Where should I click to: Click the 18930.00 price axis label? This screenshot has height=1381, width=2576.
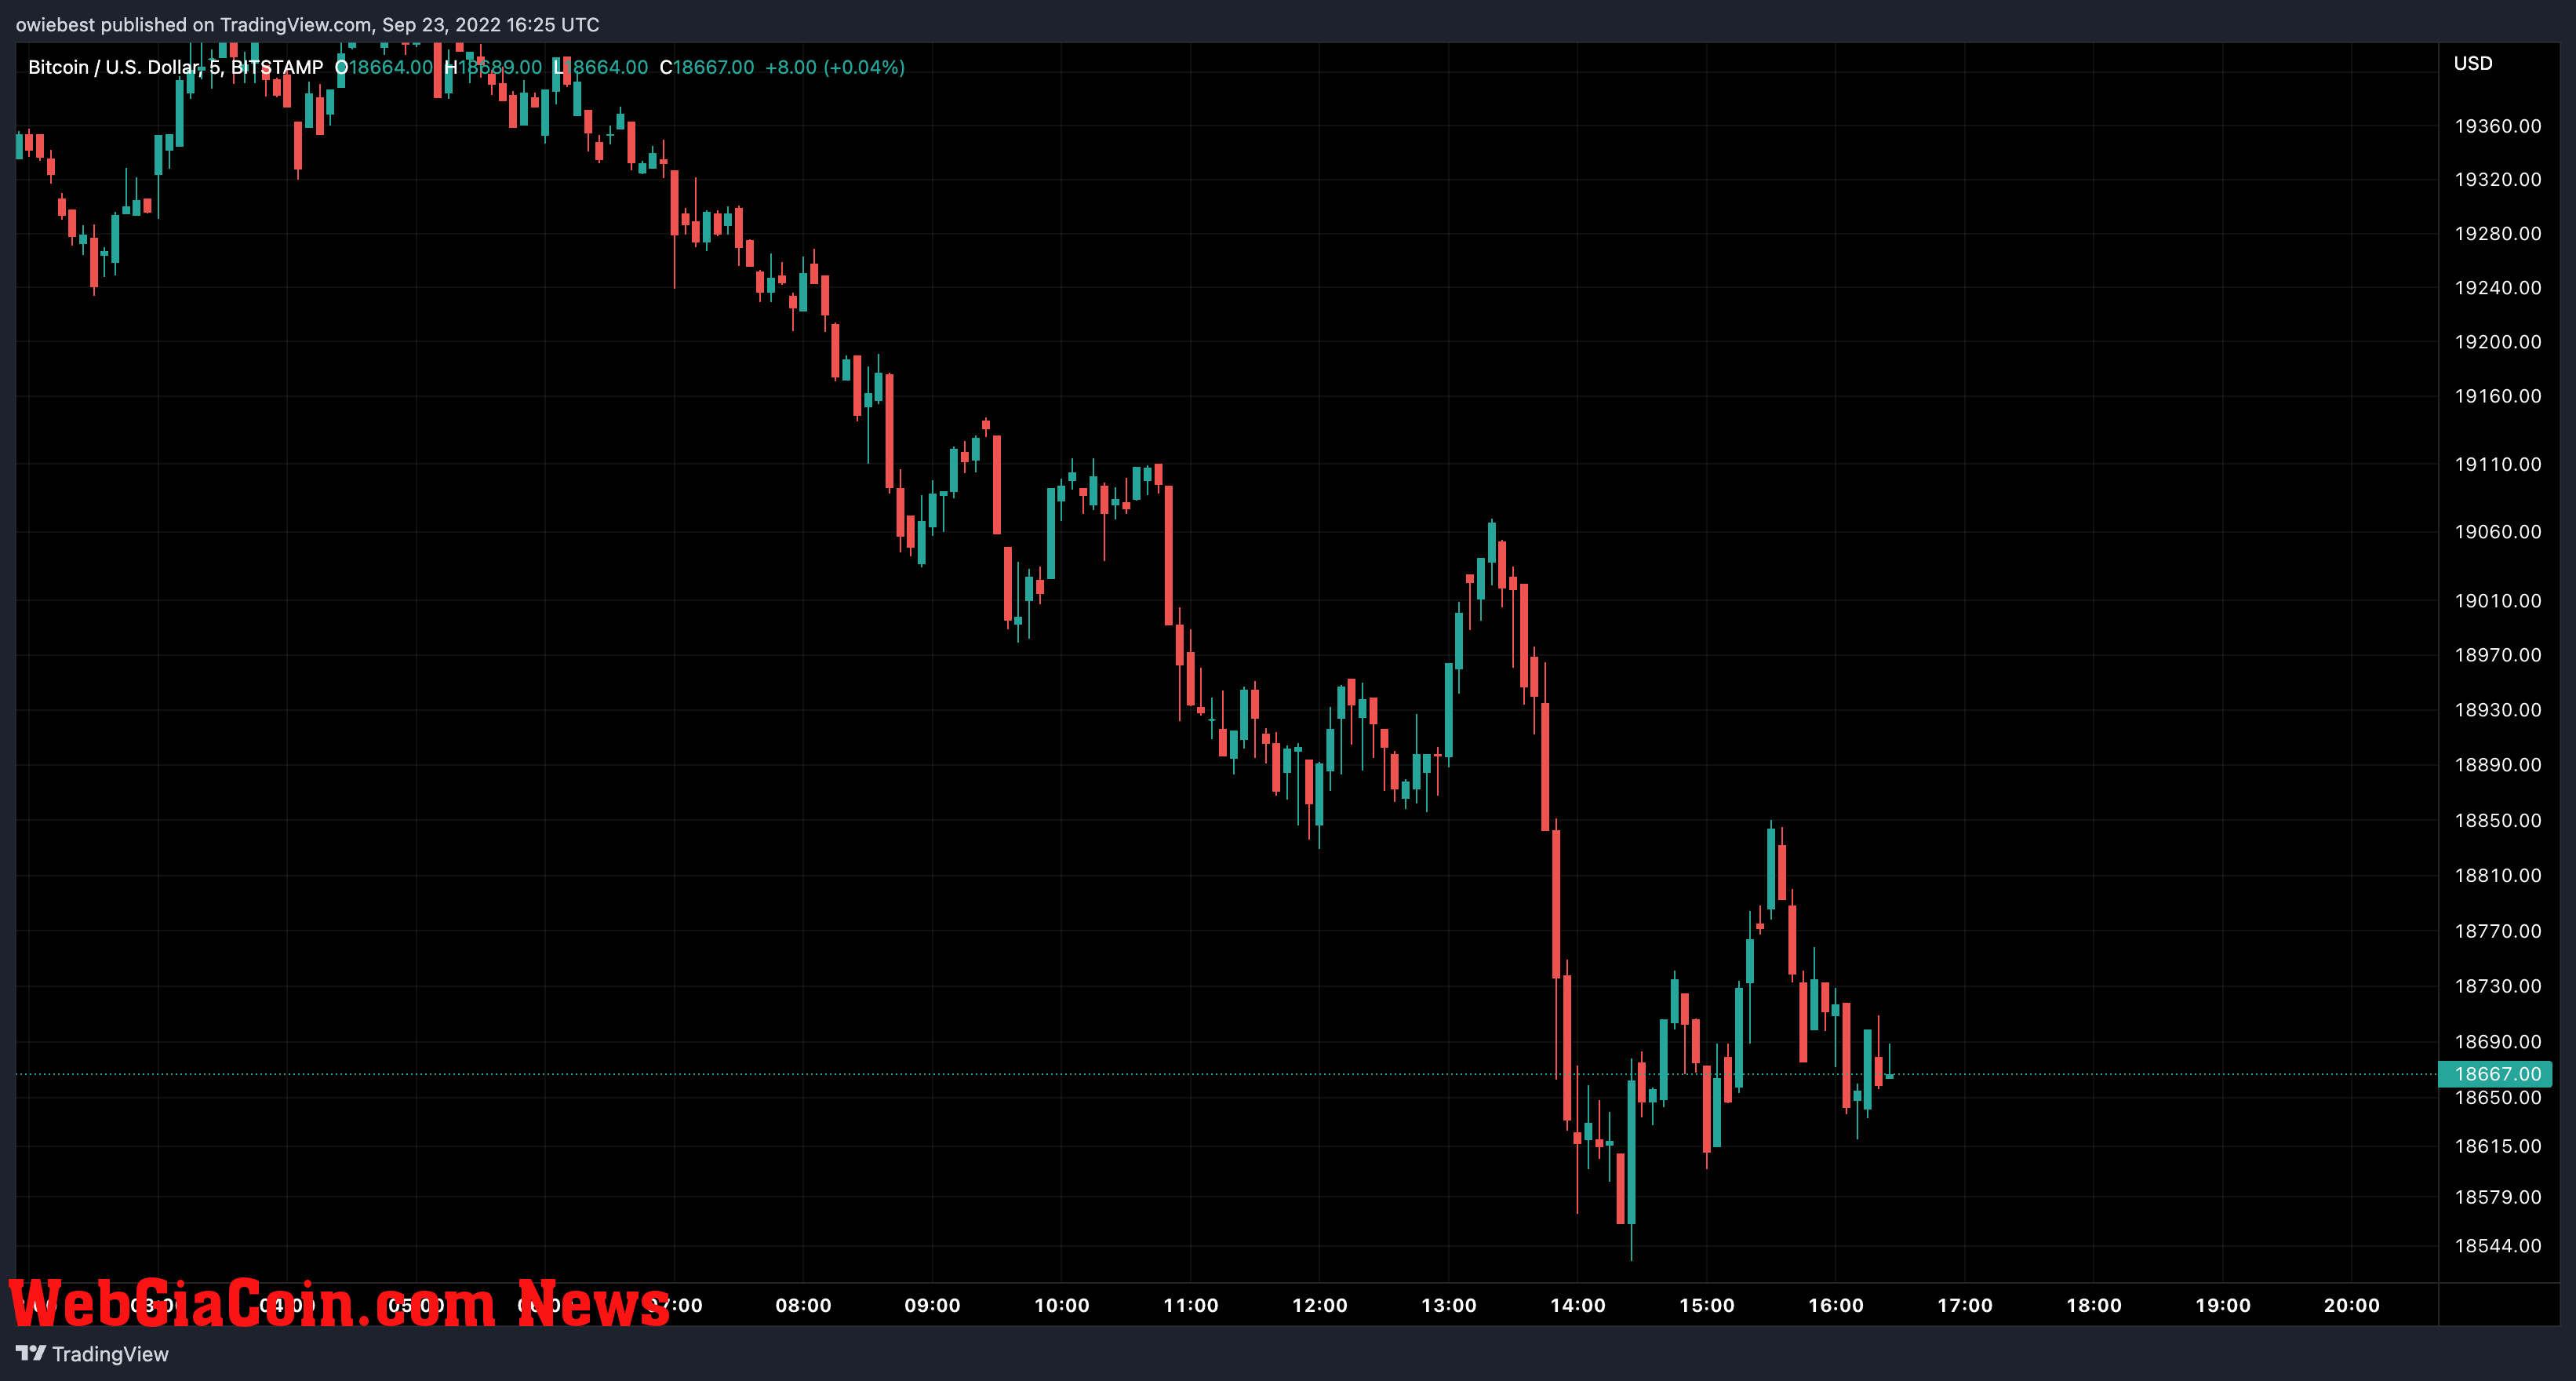coord(2497,710)
